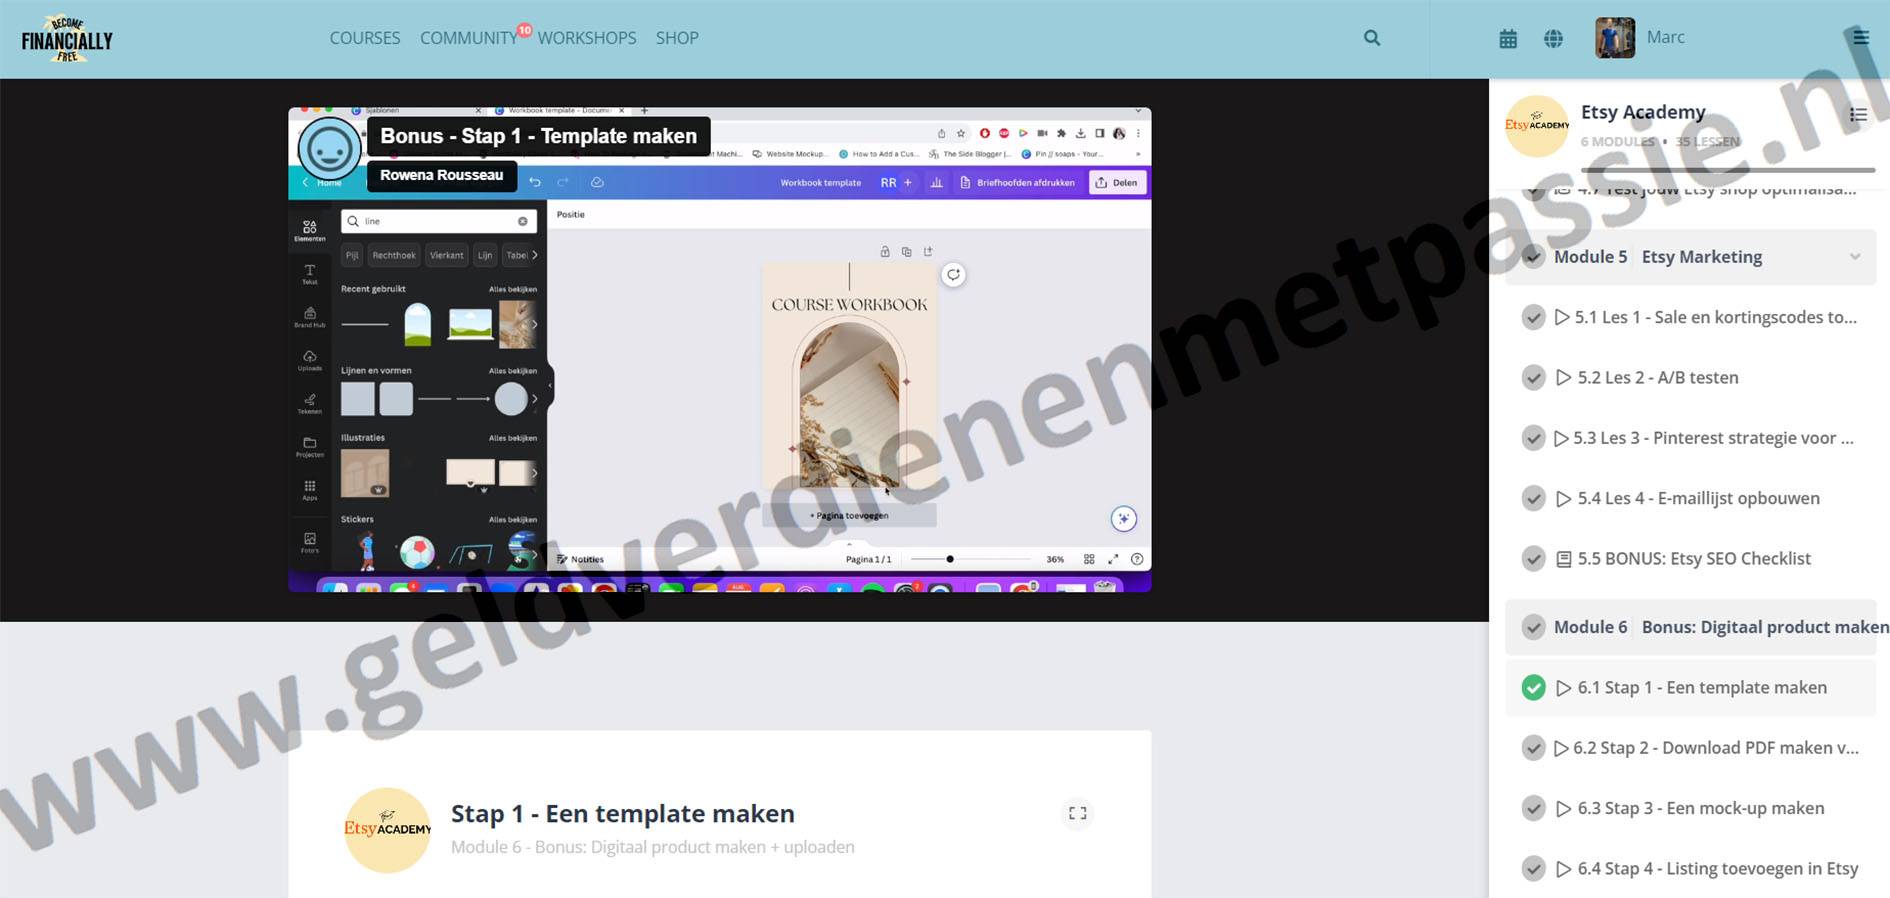
Task: Click the globe language icon
Action: (x=1553, y=39)
